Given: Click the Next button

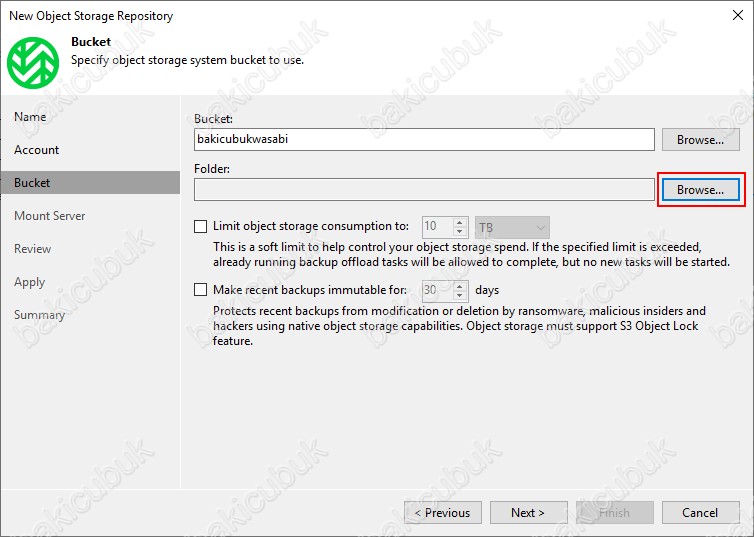Looking at the screenshot, I should click(528, 512).
